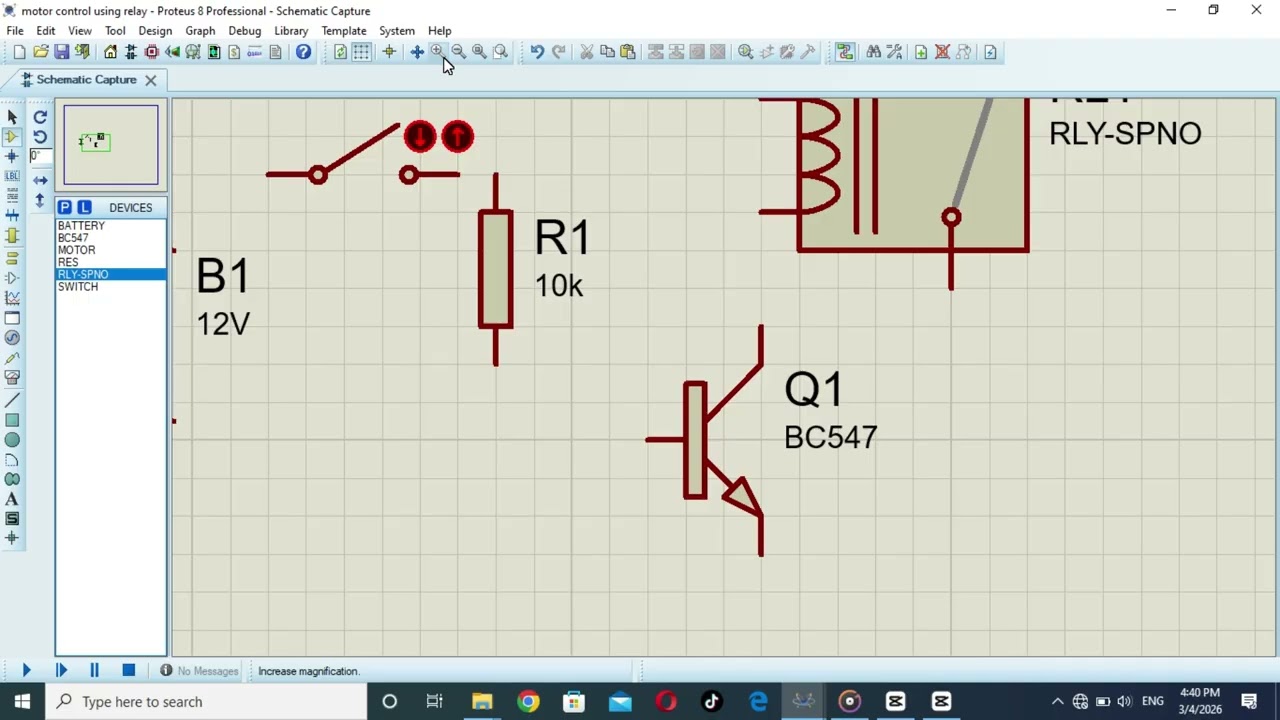
Task: Toggle the false origin crosshair
Action: (389, 52)
